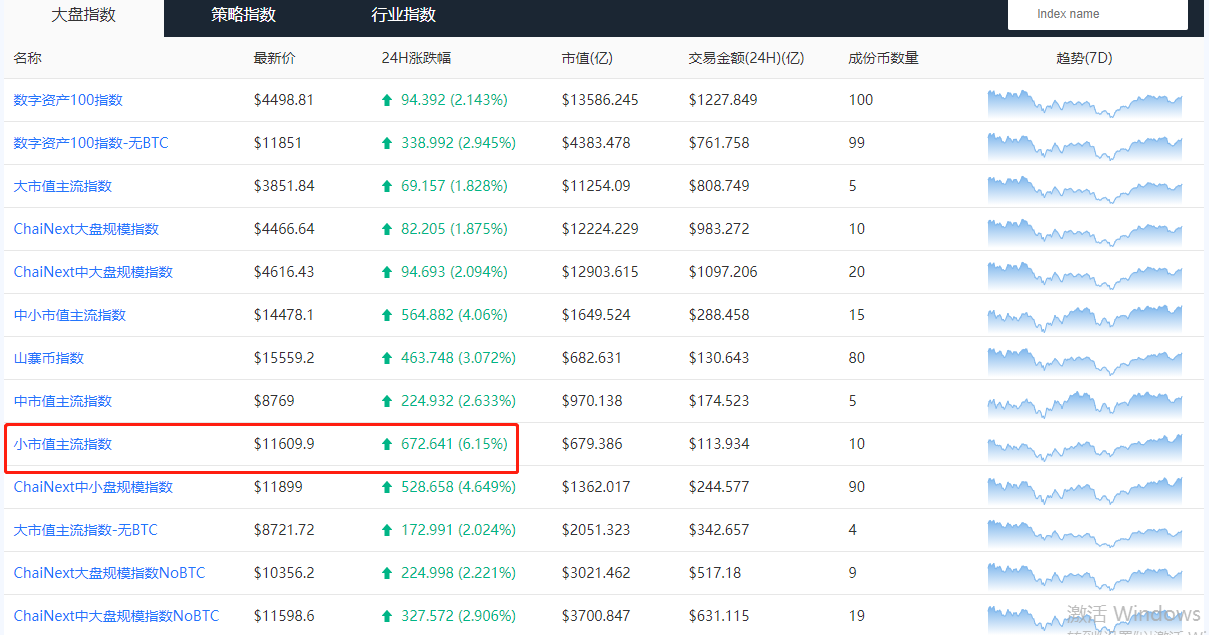Open ChaiNext中大盘规模指数NoBTC link

coord(116,616)
